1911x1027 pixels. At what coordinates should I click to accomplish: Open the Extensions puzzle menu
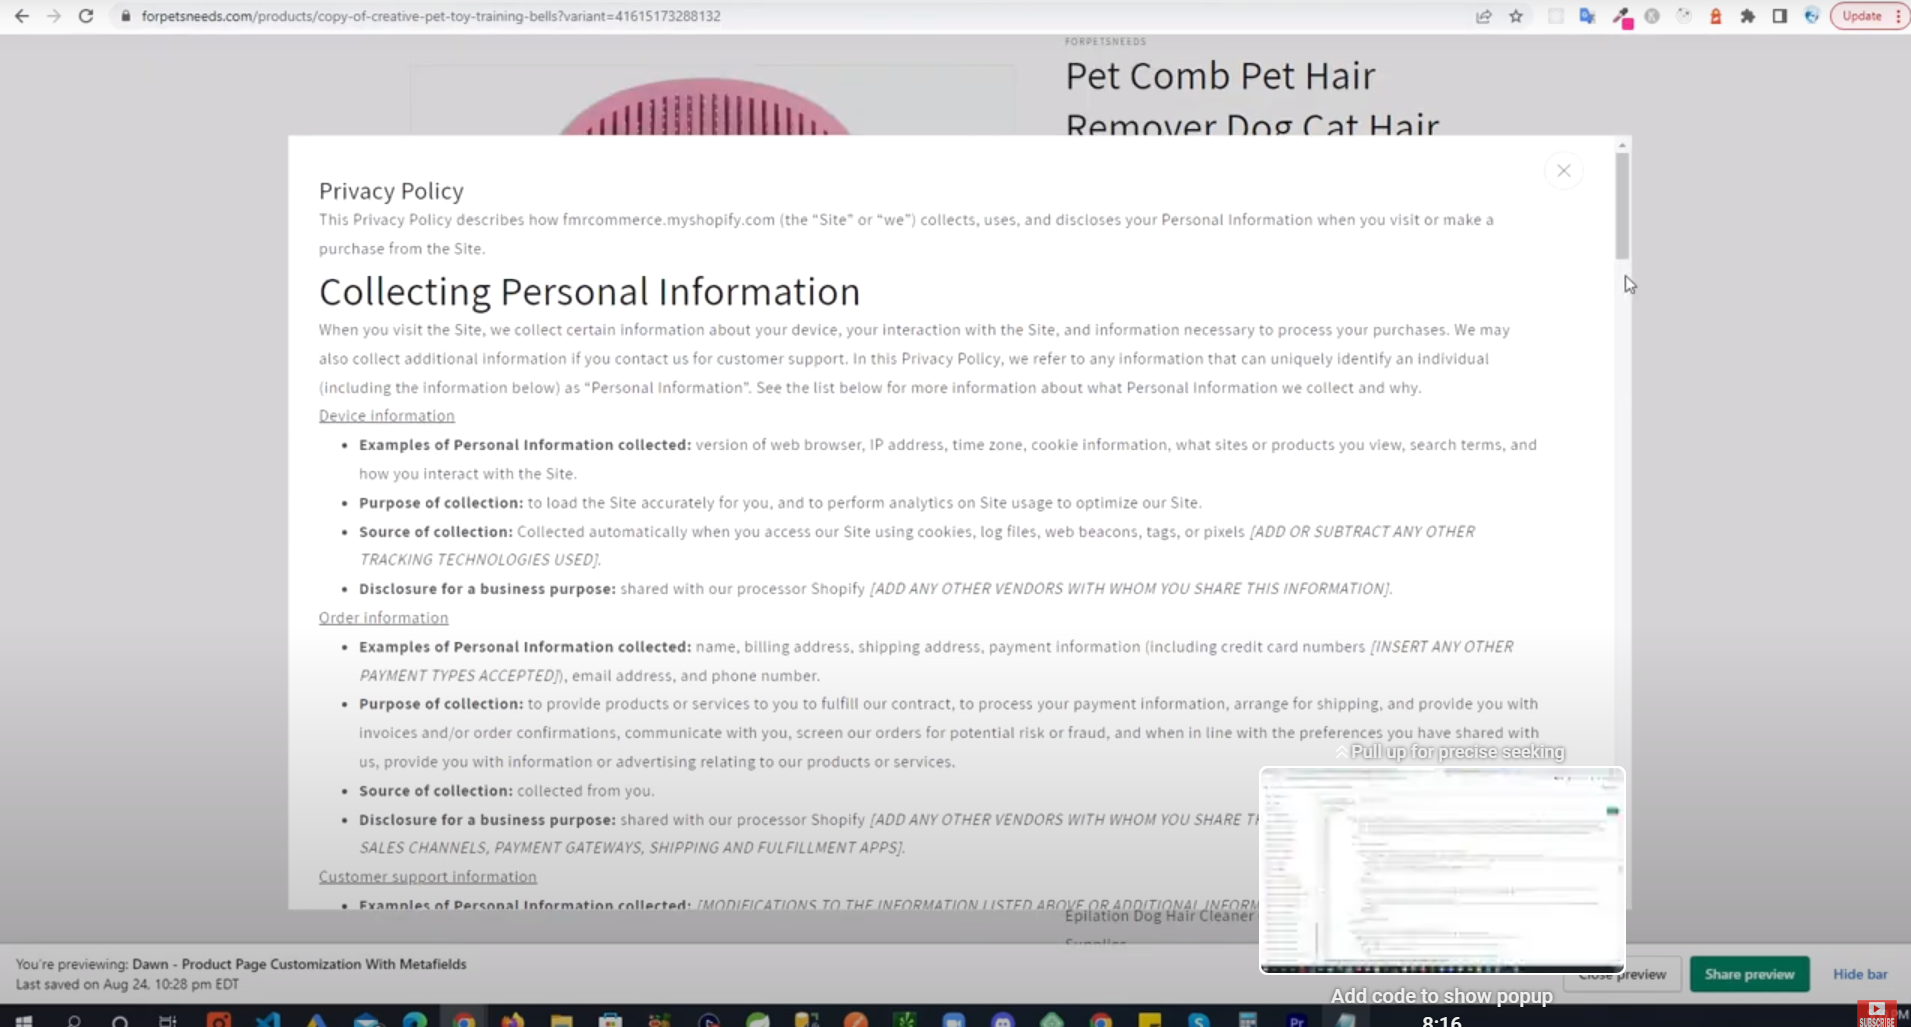click(x=1748, y=16)
